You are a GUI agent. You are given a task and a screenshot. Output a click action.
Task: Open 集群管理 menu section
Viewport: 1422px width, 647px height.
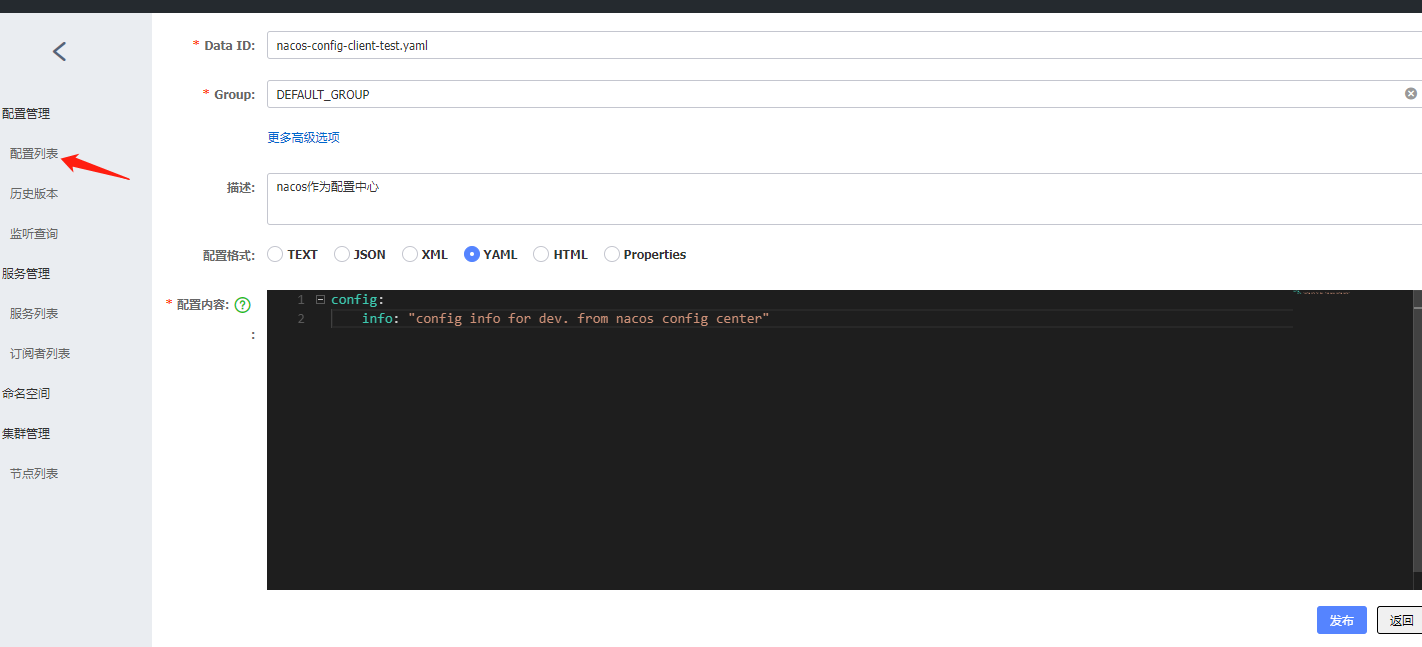[26, 434]
